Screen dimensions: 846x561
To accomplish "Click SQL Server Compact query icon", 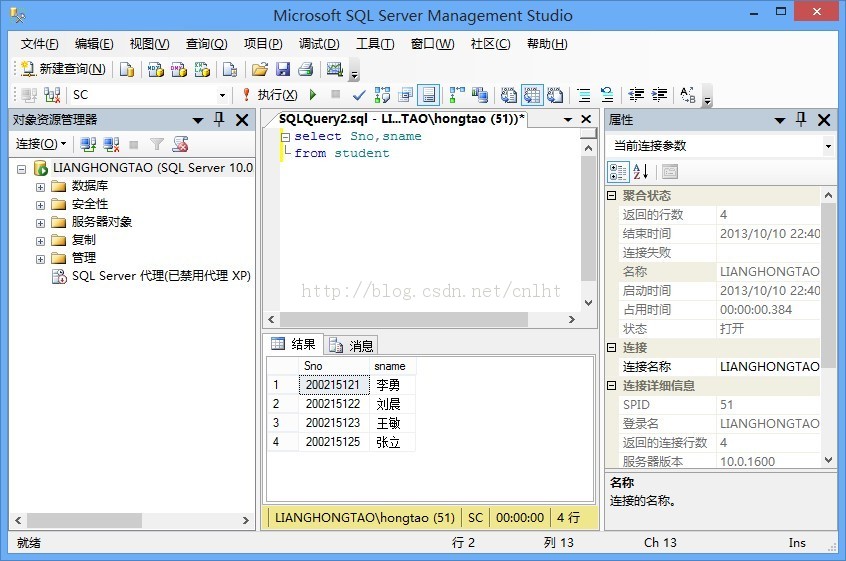I will tap(230, 69).
